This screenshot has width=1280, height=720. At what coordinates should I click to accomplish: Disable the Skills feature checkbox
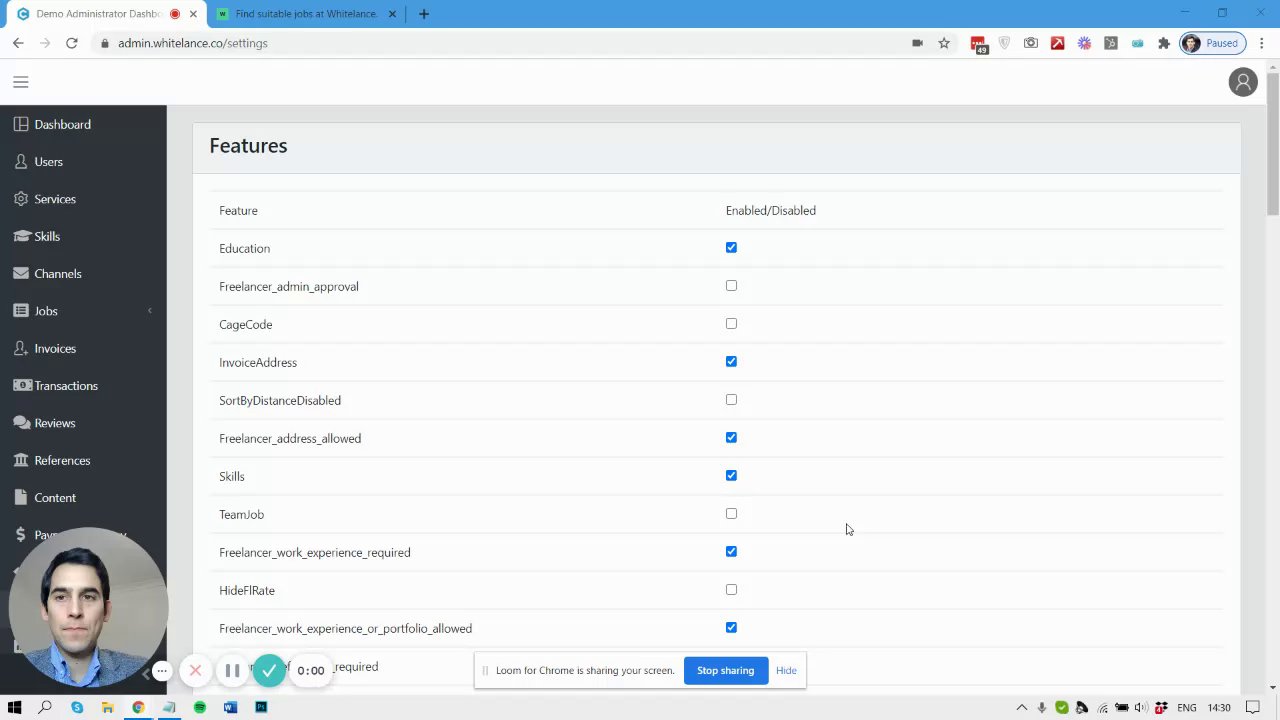(731, 476)
